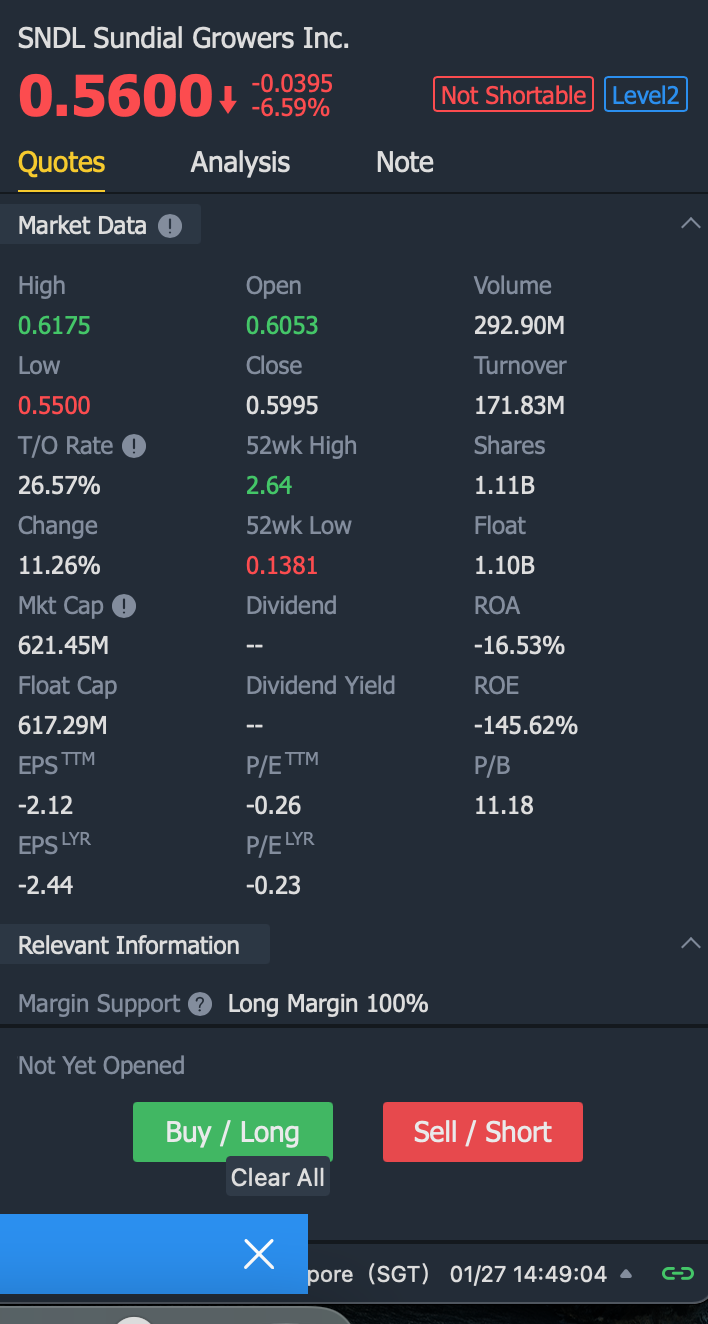This screenshot has width=708, height=1324.
Task: Switch to the Analysis tab
Action: (x=240, y=162)
